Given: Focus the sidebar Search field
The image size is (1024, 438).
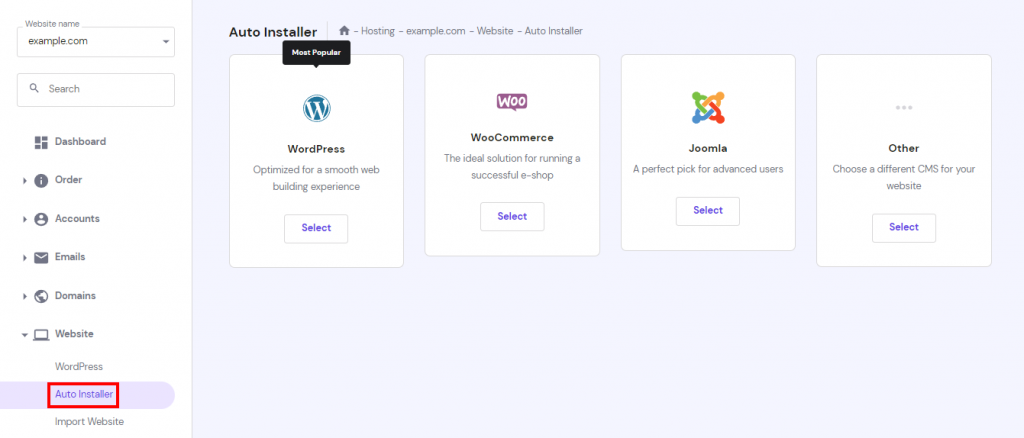Looking at the screenshot, I should pos(96,89).
